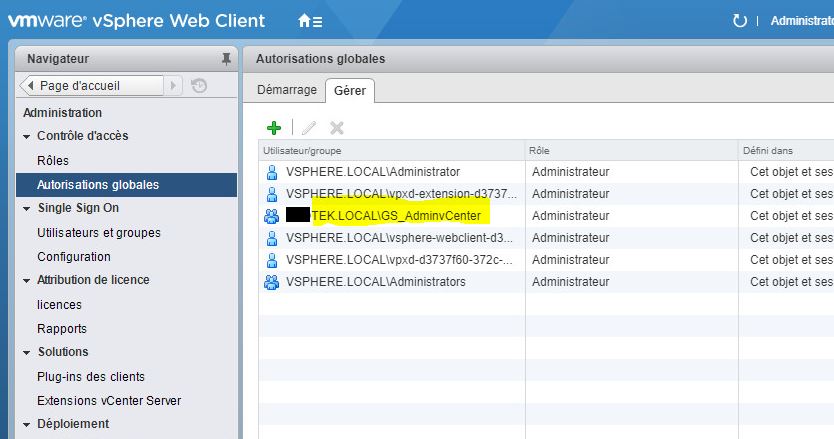
Task: Select Autorisations globales in navigator
Action: (127, 185)
